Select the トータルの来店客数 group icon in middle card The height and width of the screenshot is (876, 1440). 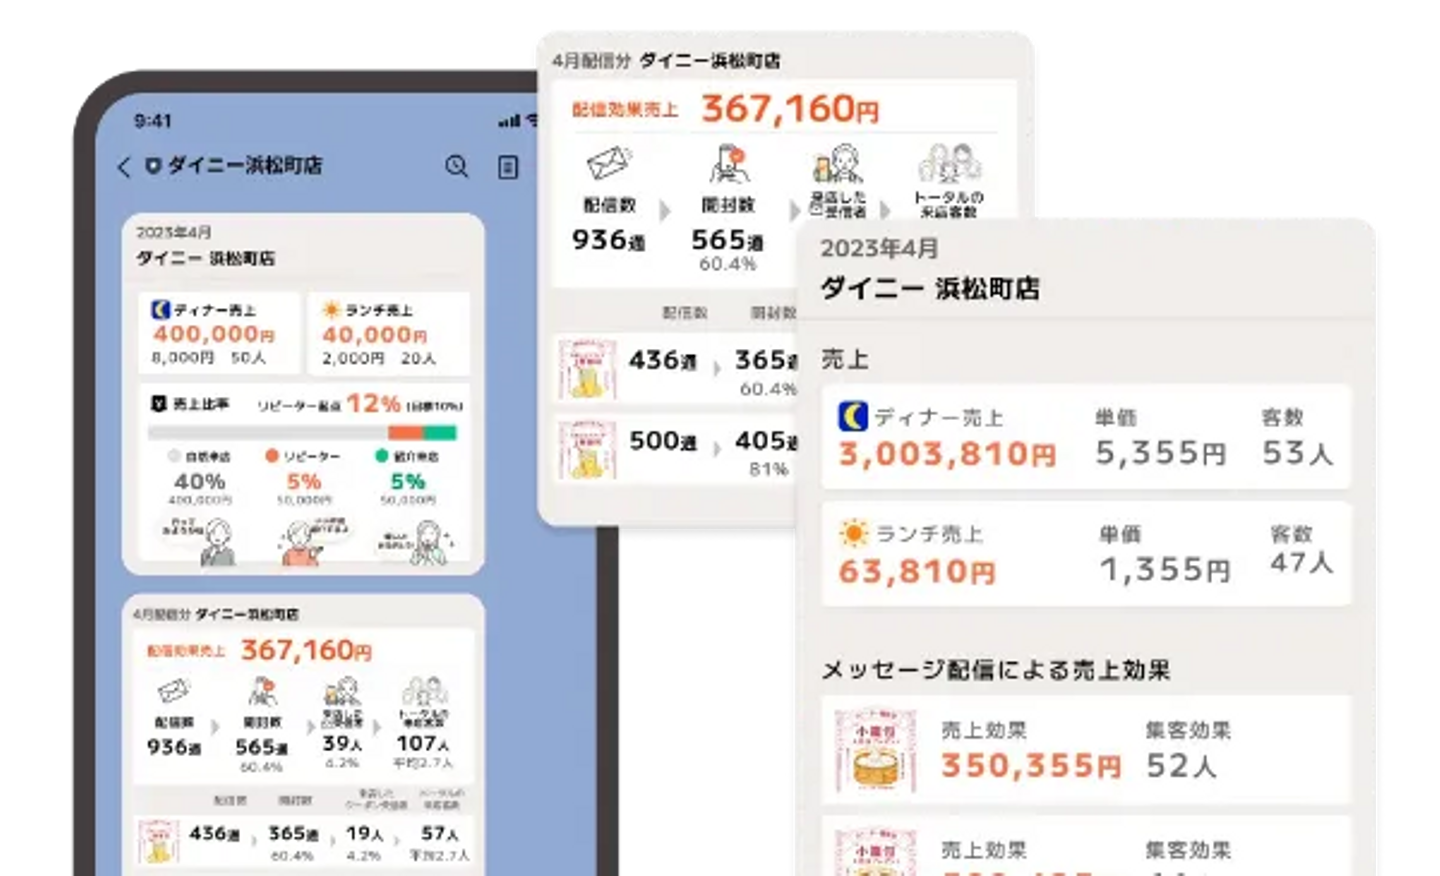click(950, 165)
